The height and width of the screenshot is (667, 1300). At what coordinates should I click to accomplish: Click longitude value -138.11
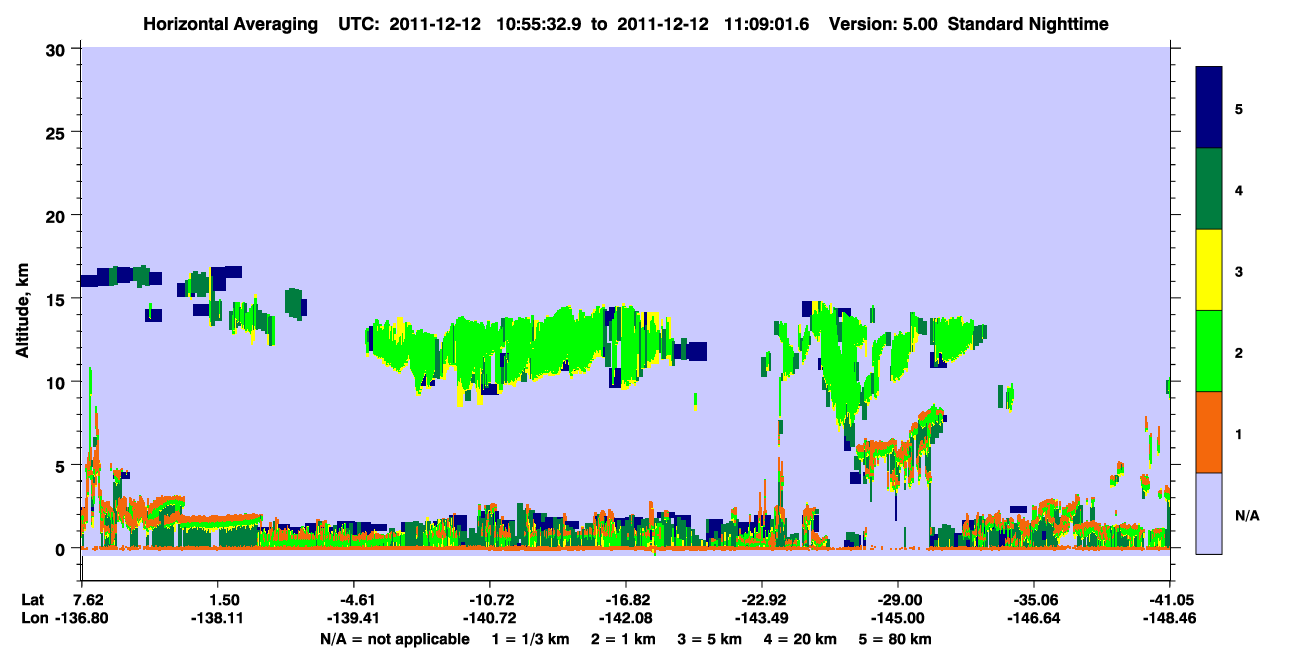[218, 618]
